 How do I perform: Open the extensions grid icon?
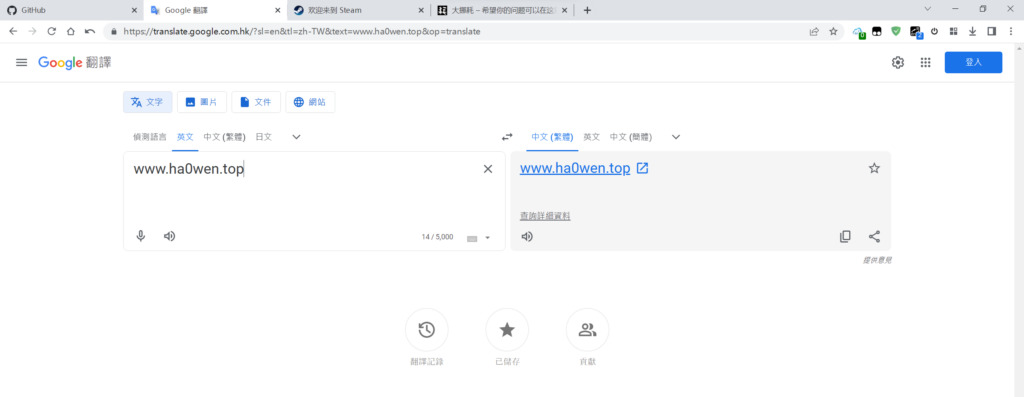(953, 31)
